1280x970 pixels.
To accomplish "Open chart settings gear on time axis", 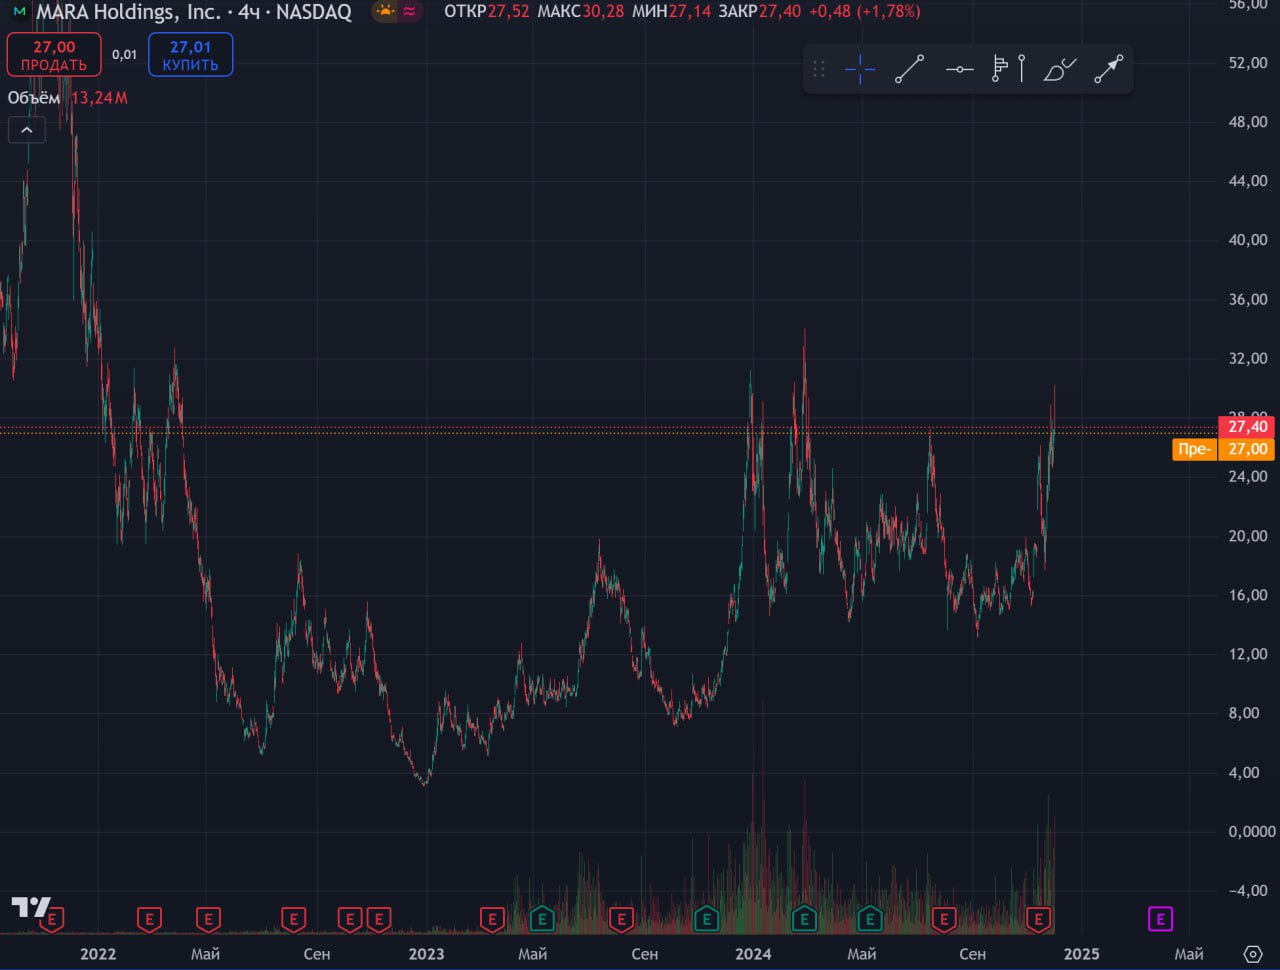I will pyautogui.click(x=1252, y=954).
